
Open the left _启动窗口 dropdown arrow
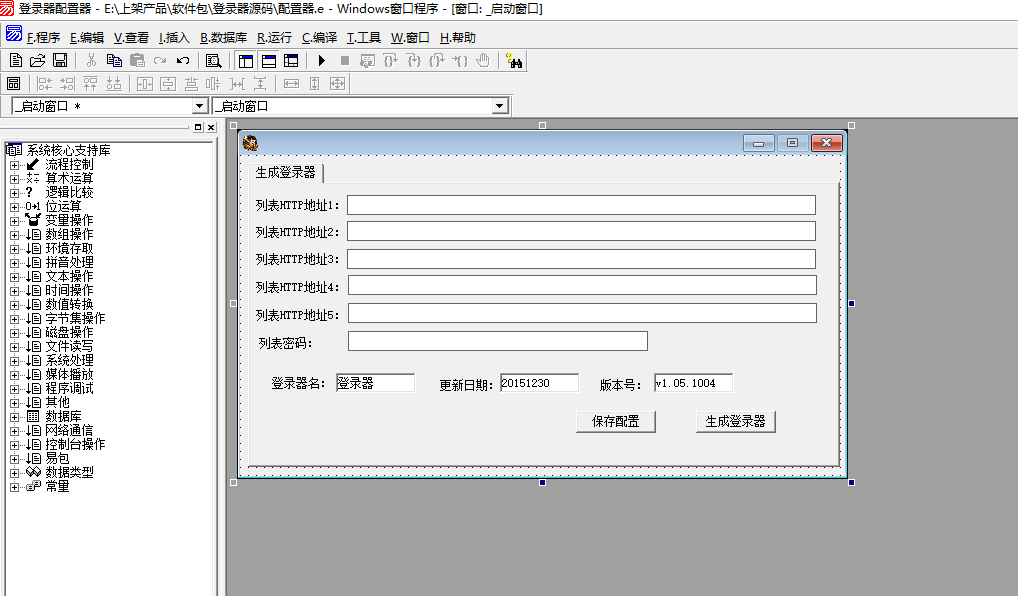point(199,106)
